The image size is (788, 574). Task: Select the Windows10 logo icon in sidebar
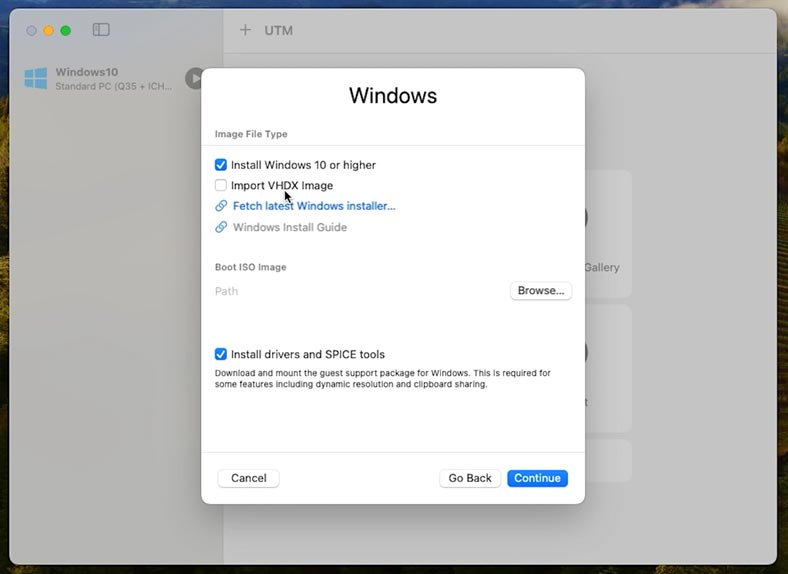[36, 78]
